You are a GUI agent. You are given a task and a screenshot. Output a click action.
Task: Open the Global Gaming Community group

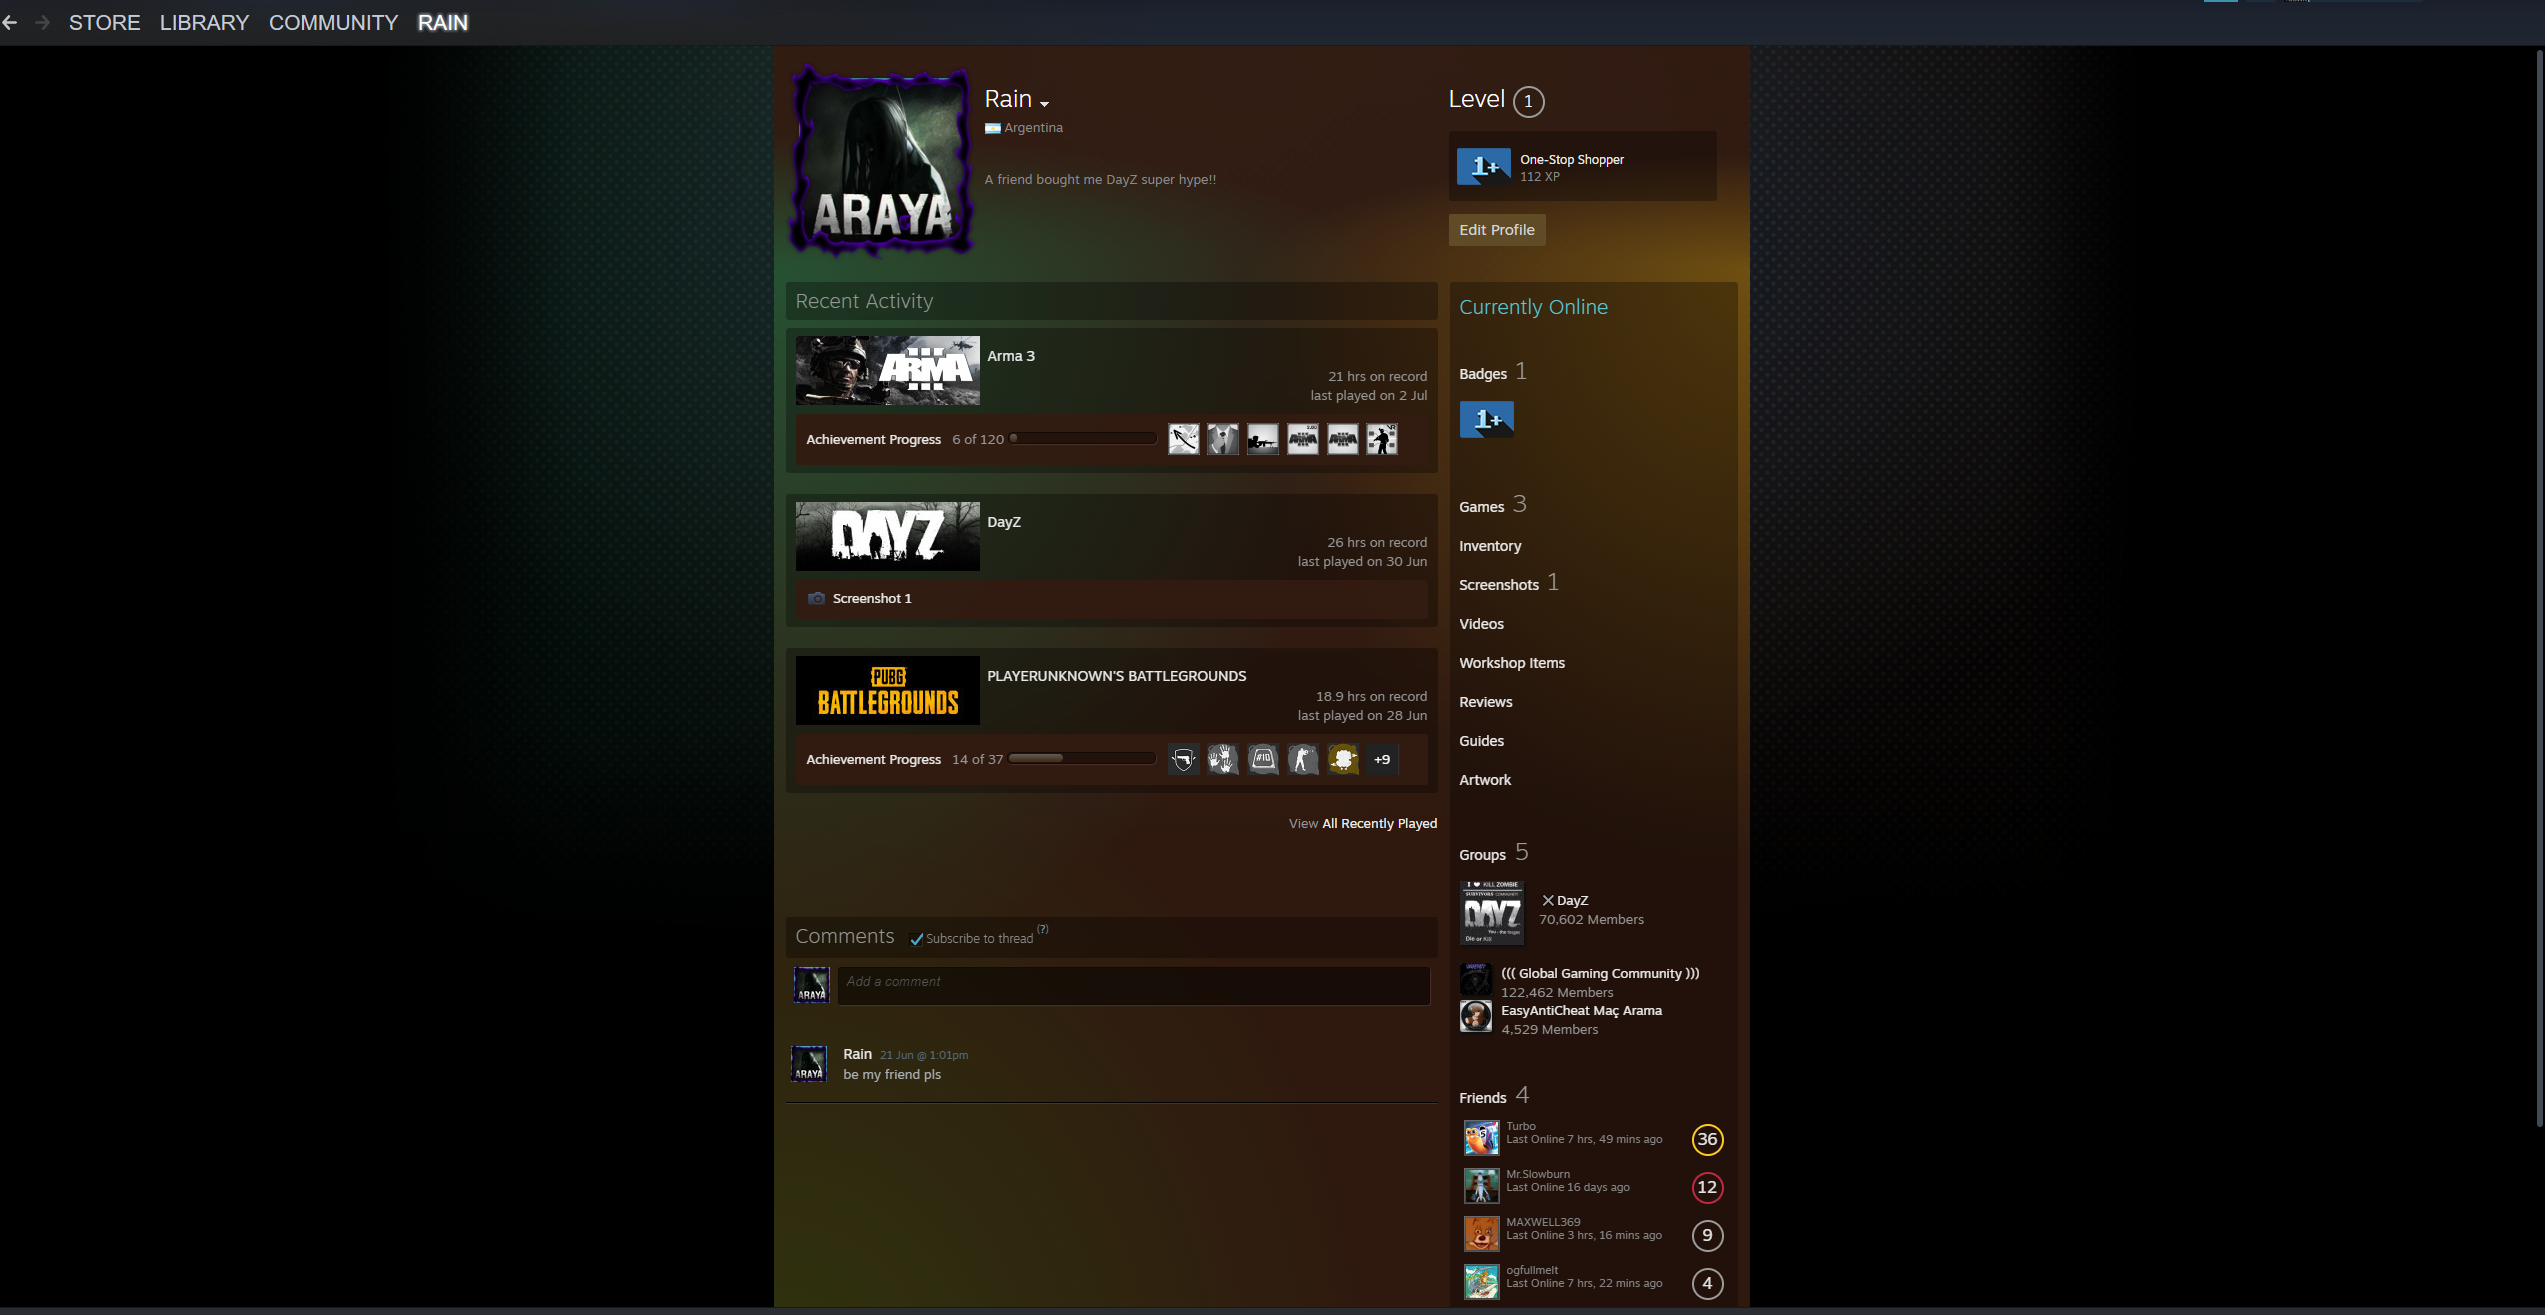1600,973
